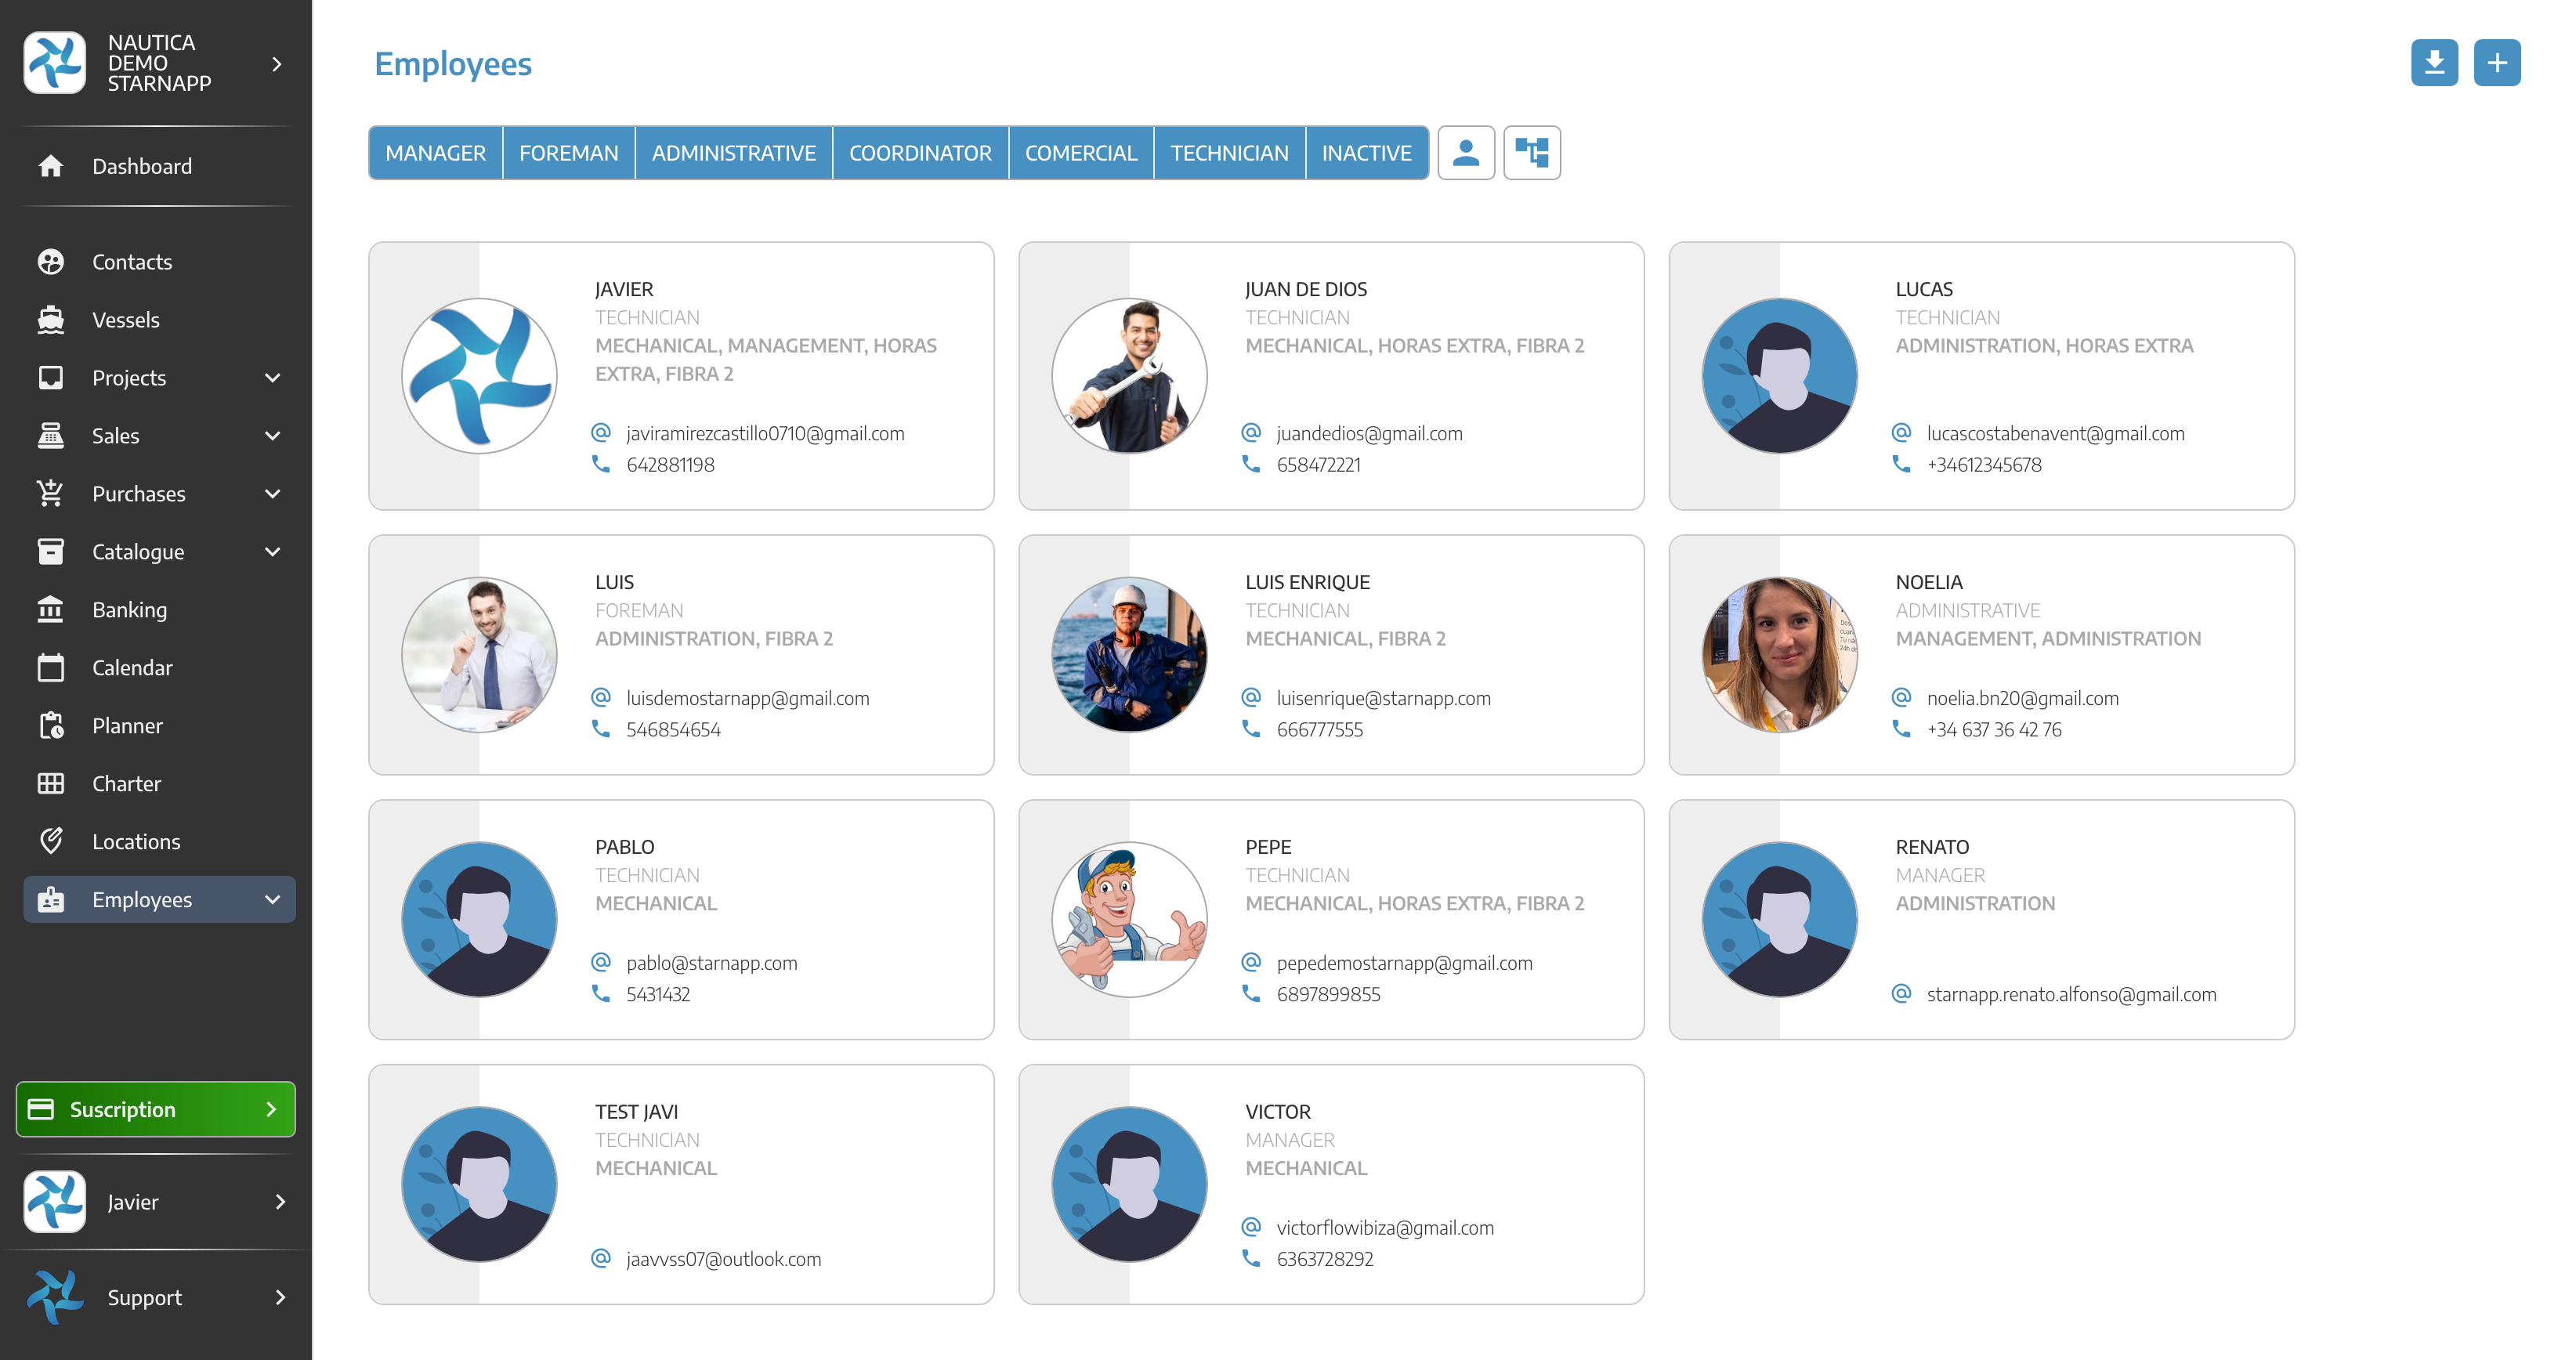2576x1360 pixels.
Task: Collapse the Employees submenu chevron
Action: coord(272,900)
